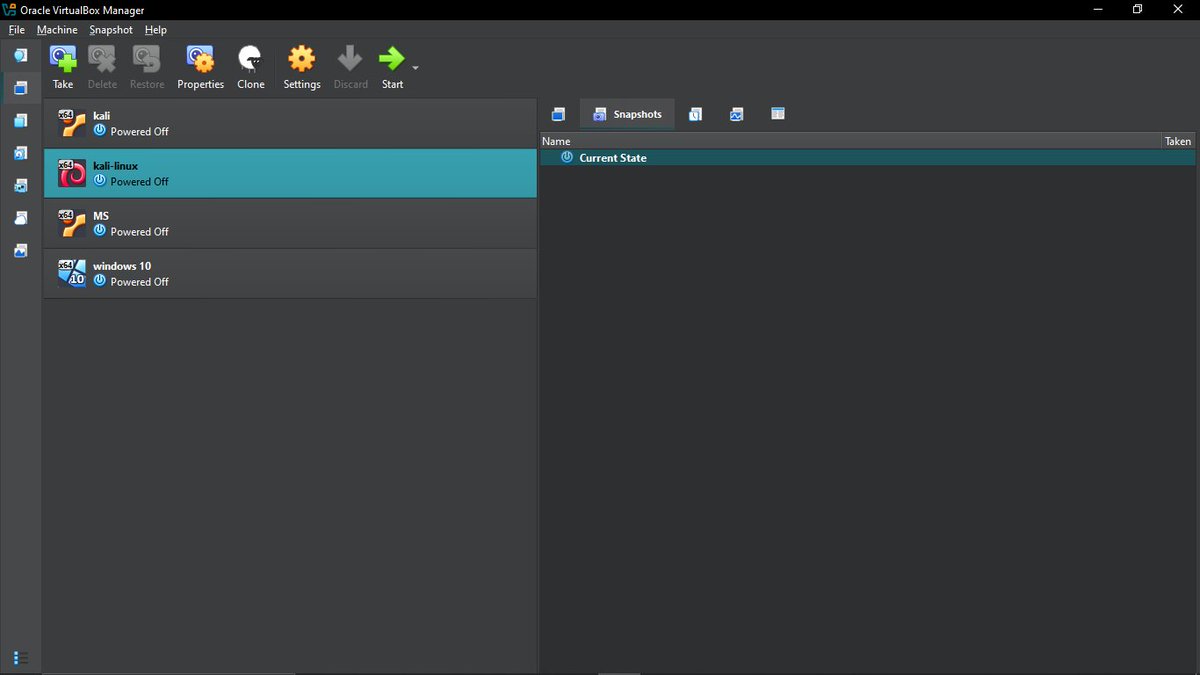The image size is (1200, 675).
Task: Switch to the Activity graph tab icon
Action: tap(736, 114)
